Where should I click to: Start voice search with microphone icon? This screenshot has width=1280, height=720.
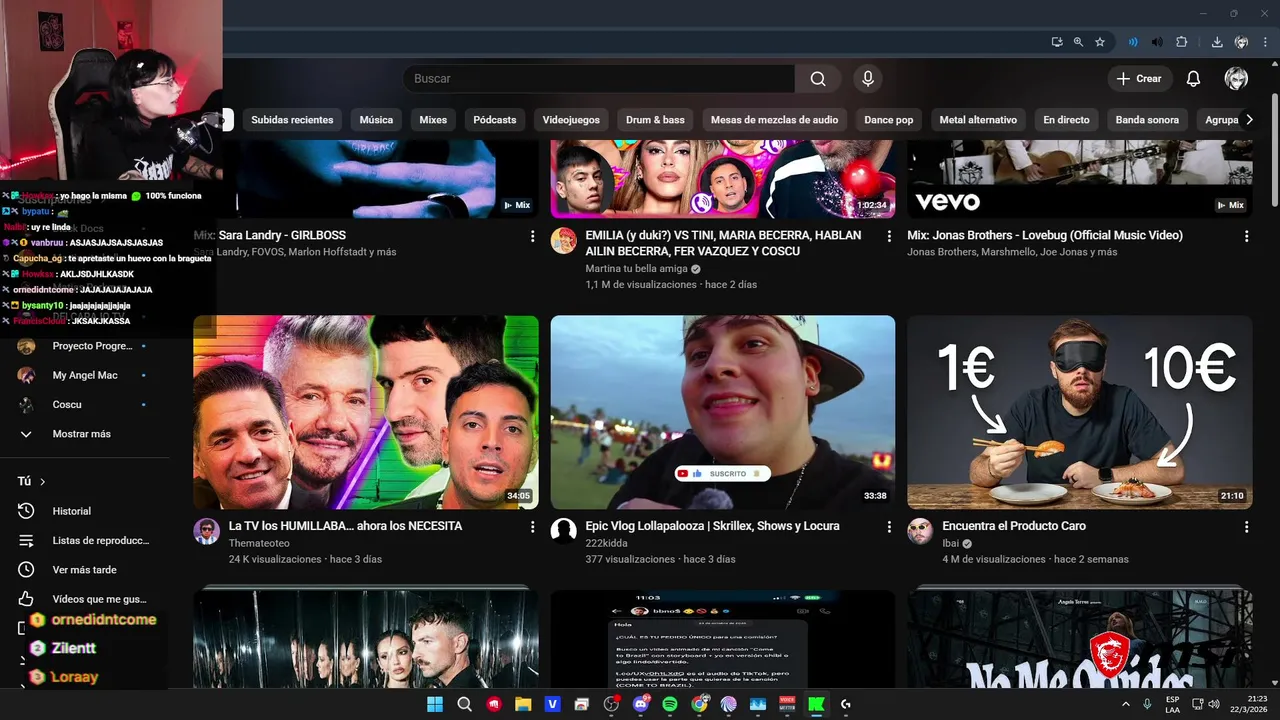pyautogui.click(x=867, y=79)
